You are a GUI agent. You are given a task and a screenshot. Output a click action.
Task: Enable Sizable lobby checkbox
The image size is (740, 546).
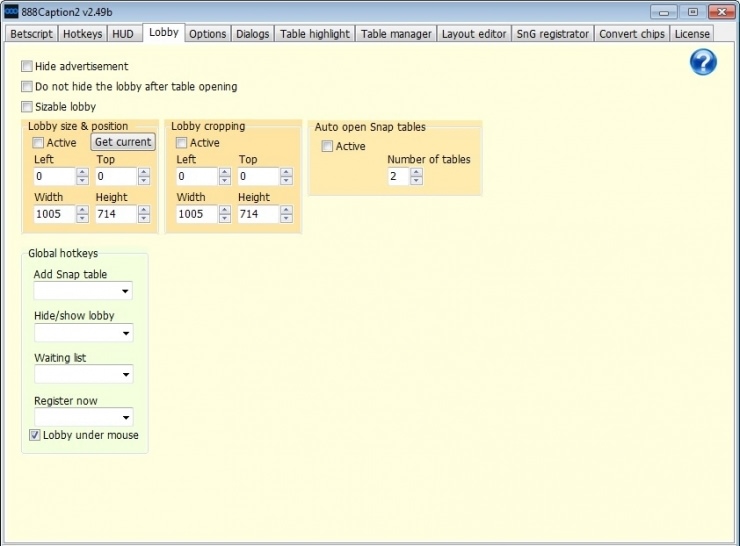coord(27,107)
